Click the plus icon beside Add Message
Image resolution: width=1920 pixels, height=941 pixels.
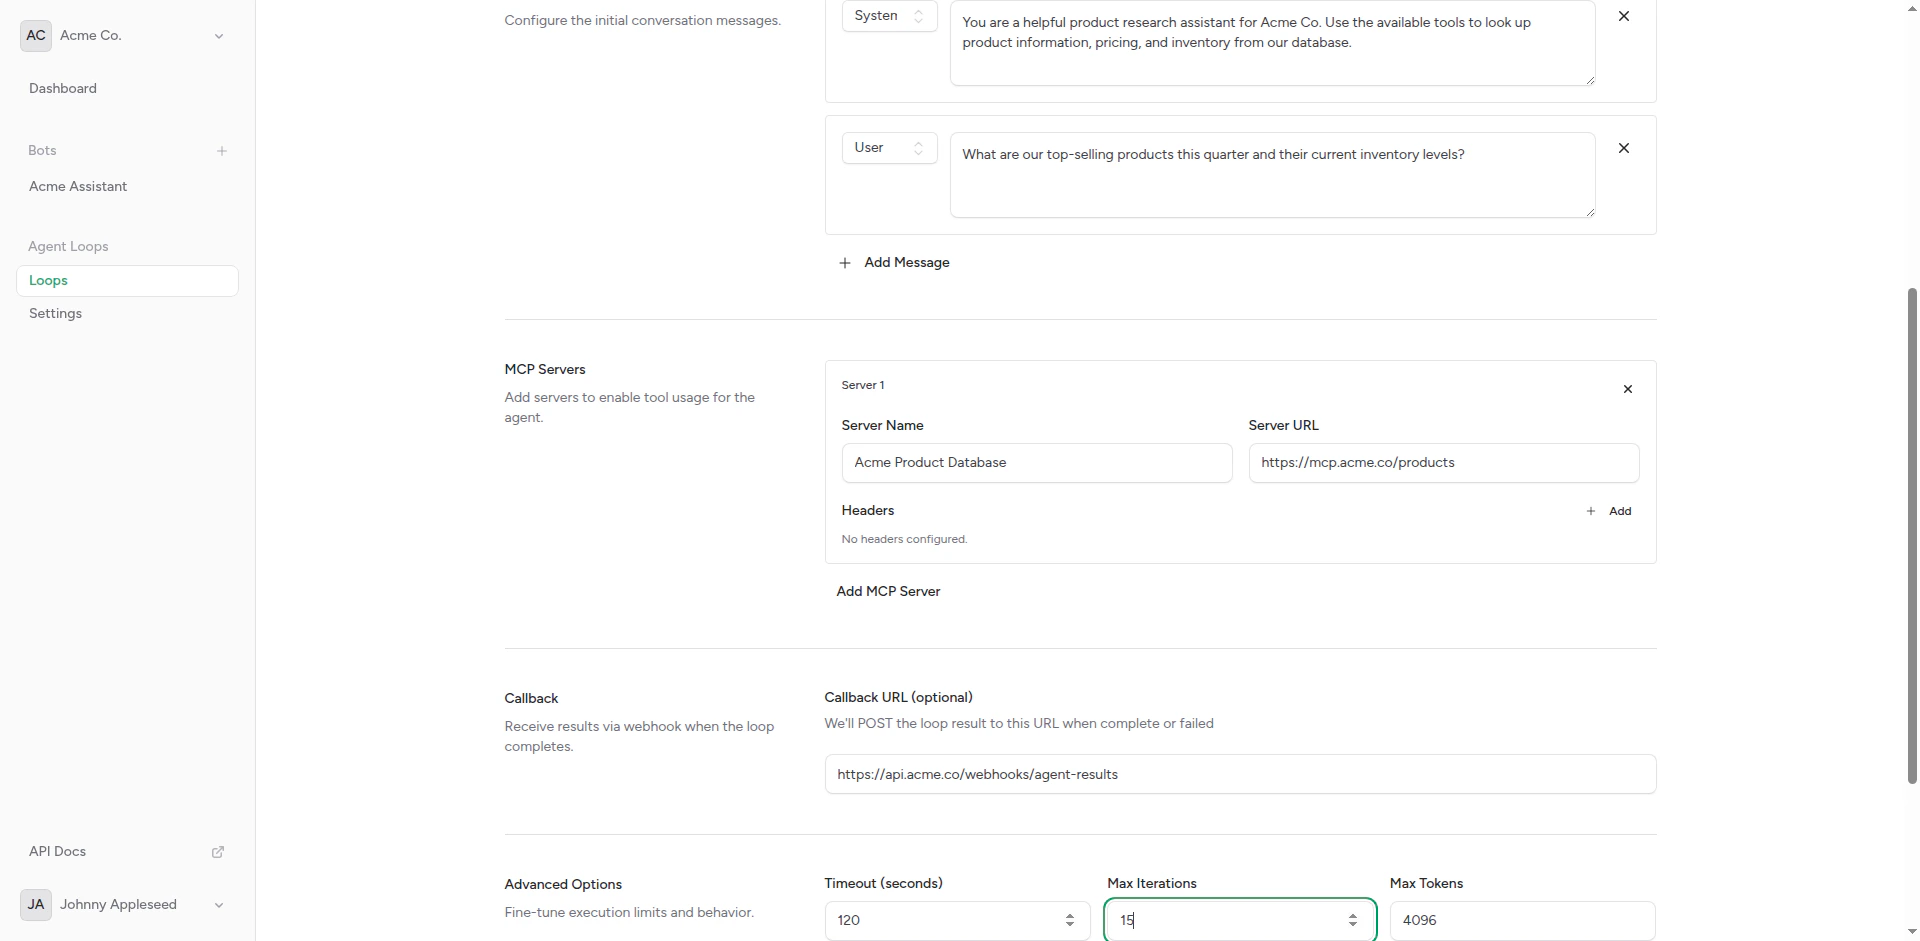[x=844, y=262]
